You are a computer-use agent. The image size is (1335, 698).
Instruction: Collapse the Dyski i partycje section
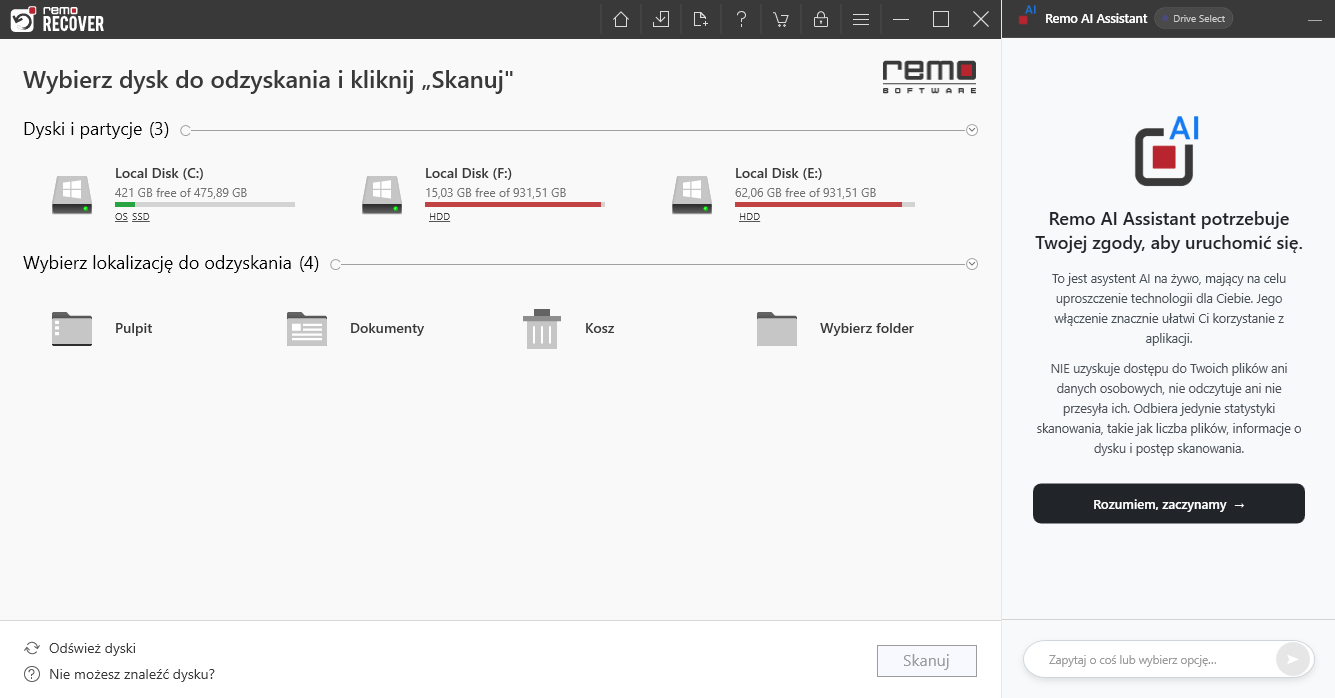972,130
